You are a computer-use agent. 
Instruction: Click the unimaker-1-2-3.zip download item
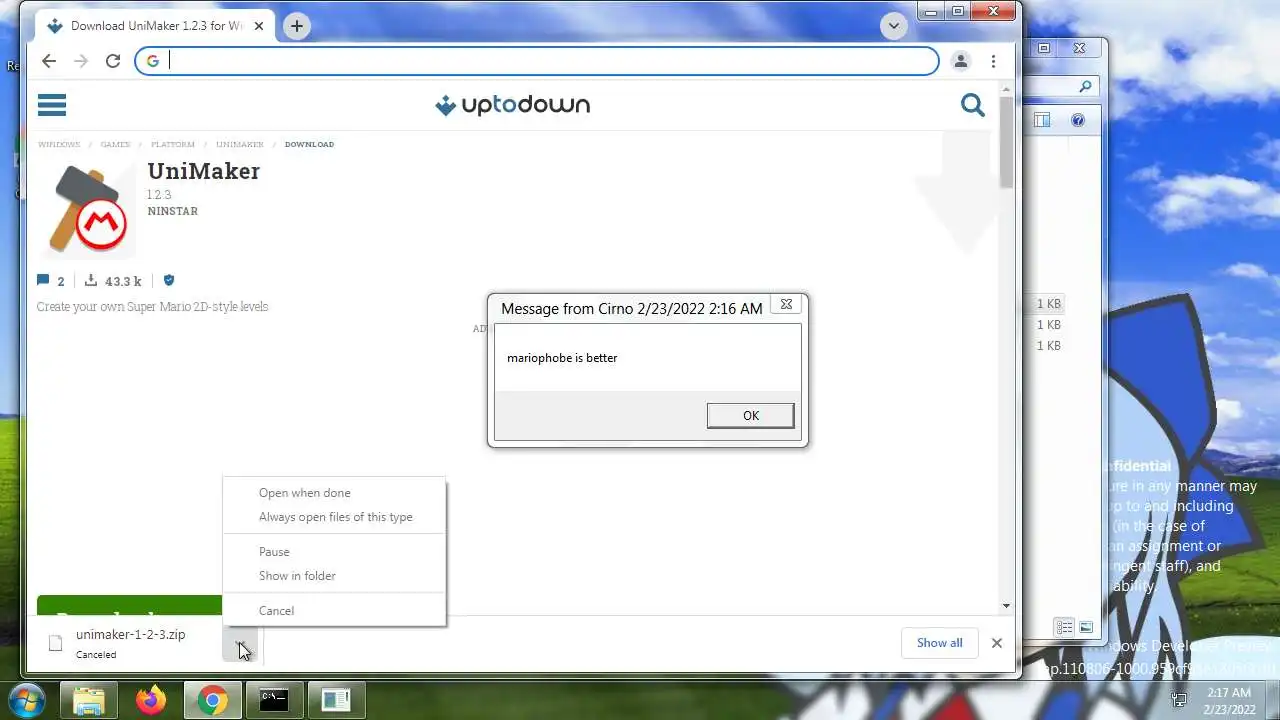[x=130, y=643]
